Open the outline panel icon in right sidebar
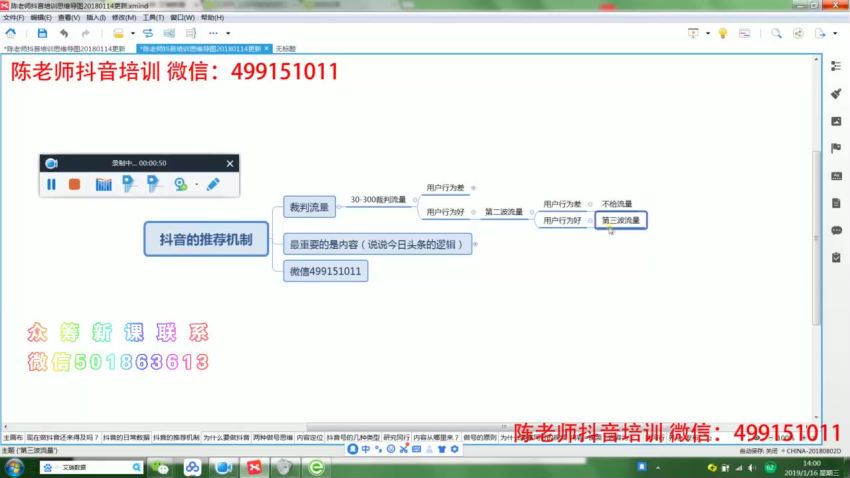850x478 pixels. click(x=836, y=66)
